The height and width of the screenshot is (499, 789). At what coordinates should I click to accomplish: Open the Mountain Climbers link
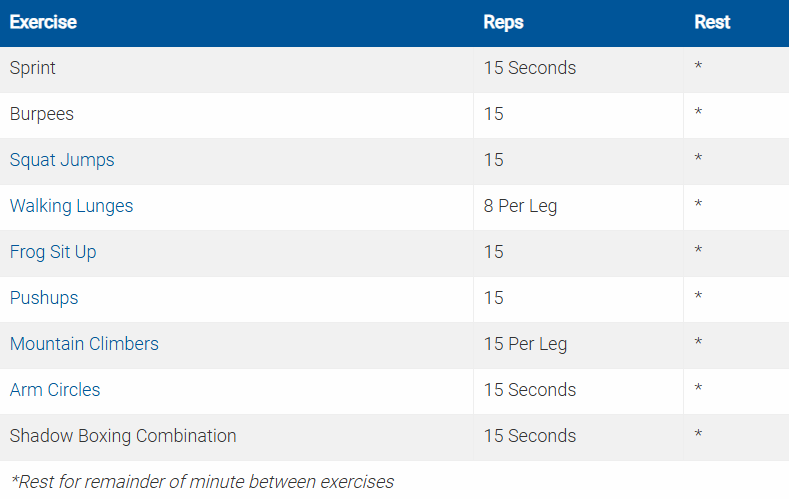84,344
